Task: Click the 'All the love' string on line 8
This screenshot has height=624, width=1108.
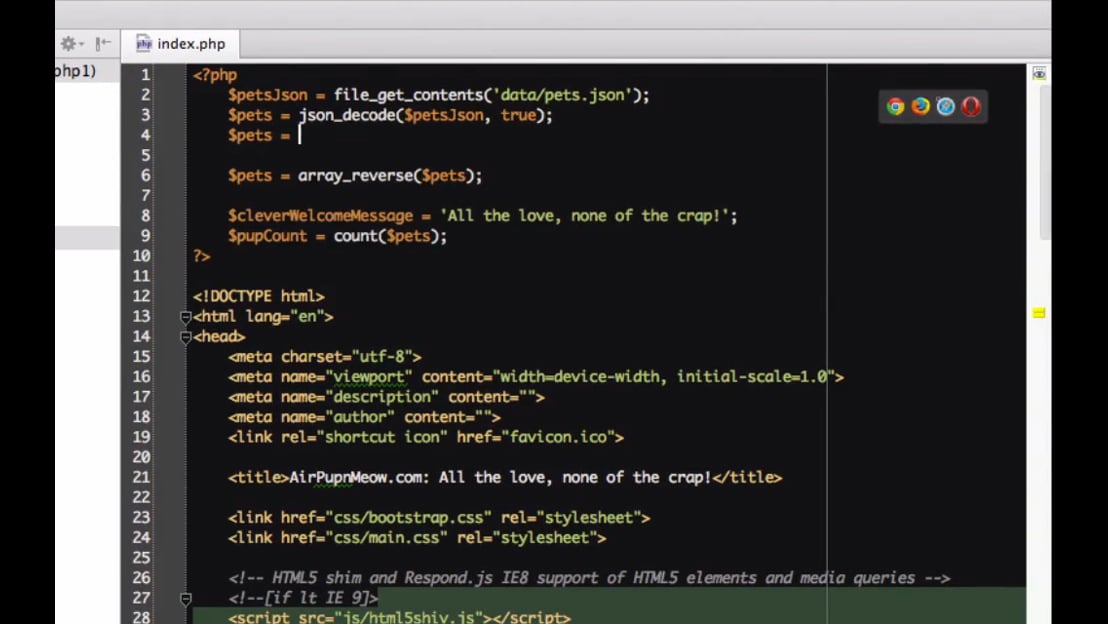Action: coord(584,216)
